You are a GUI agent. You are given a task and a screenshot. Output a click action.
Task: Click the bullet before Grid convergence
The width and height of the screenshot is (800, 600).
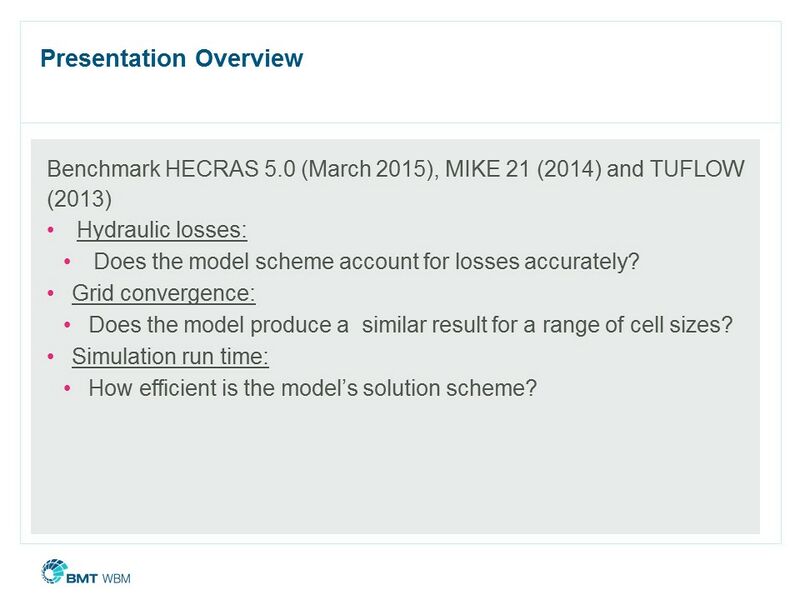click(x=51, y=294)
